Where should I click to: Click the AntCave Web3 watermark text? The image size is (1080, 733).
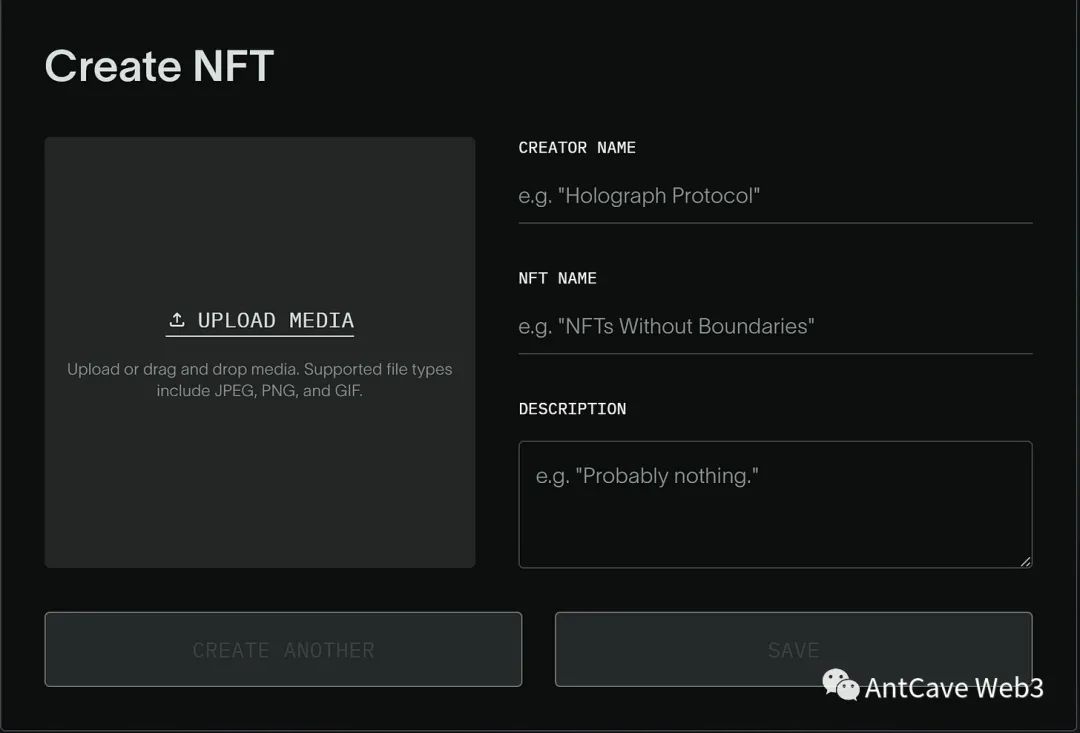pos(954,688)
